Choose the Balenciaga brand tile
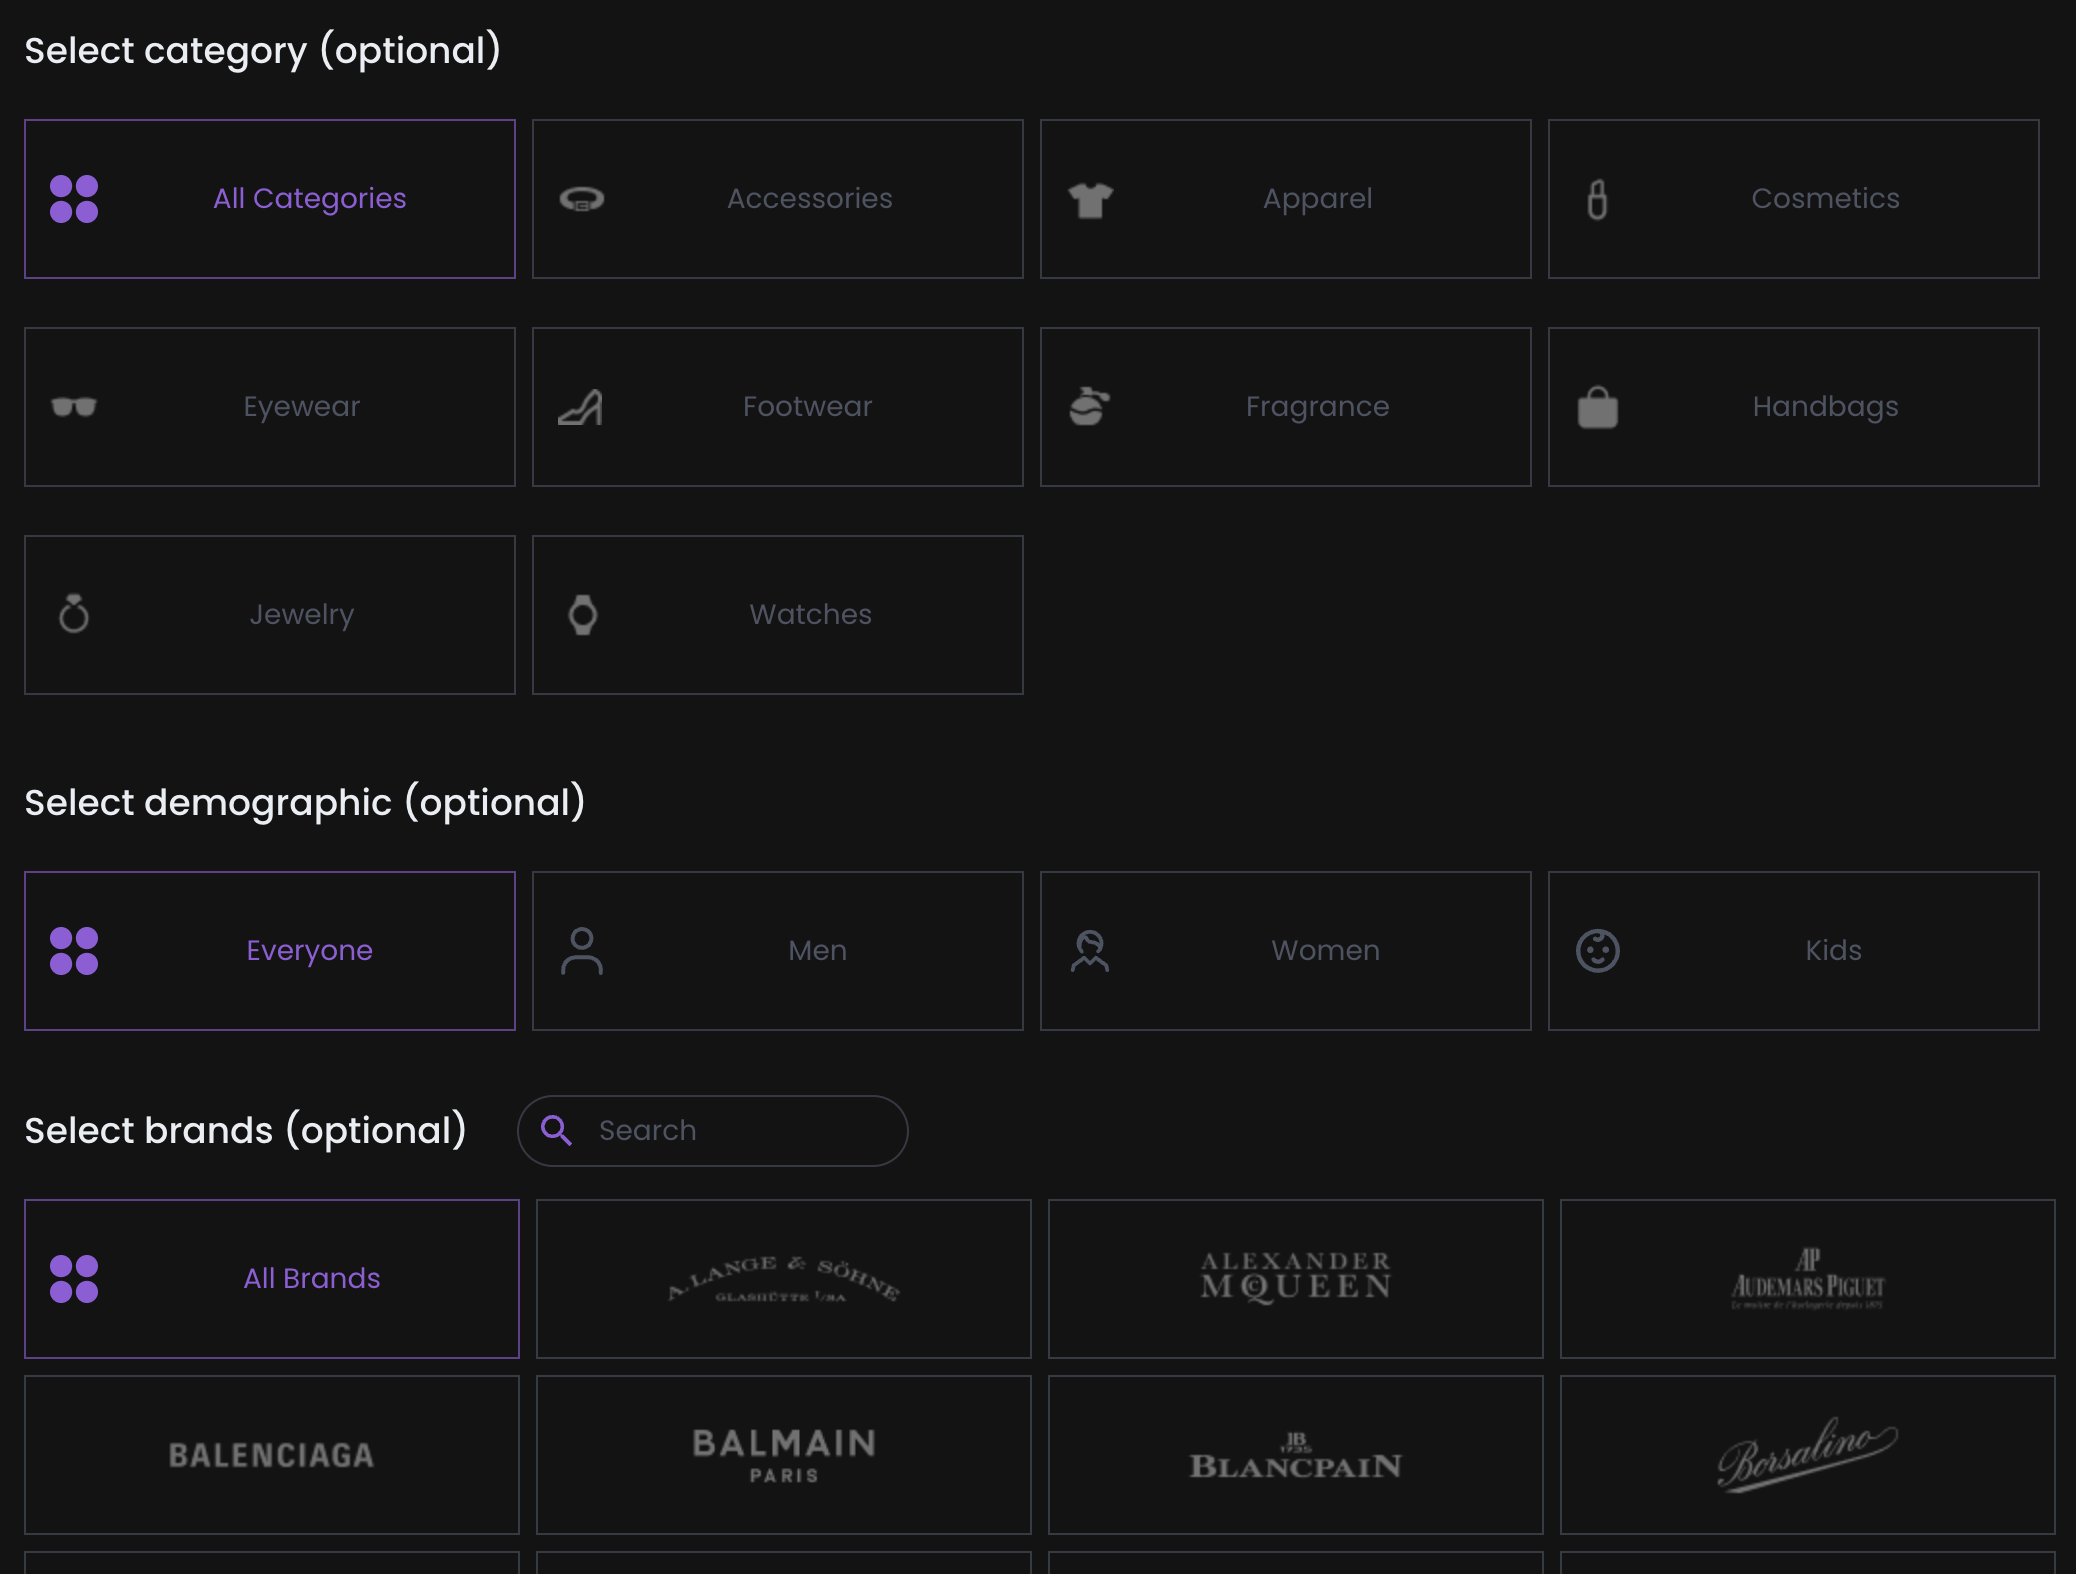 tap(272, 1455)
